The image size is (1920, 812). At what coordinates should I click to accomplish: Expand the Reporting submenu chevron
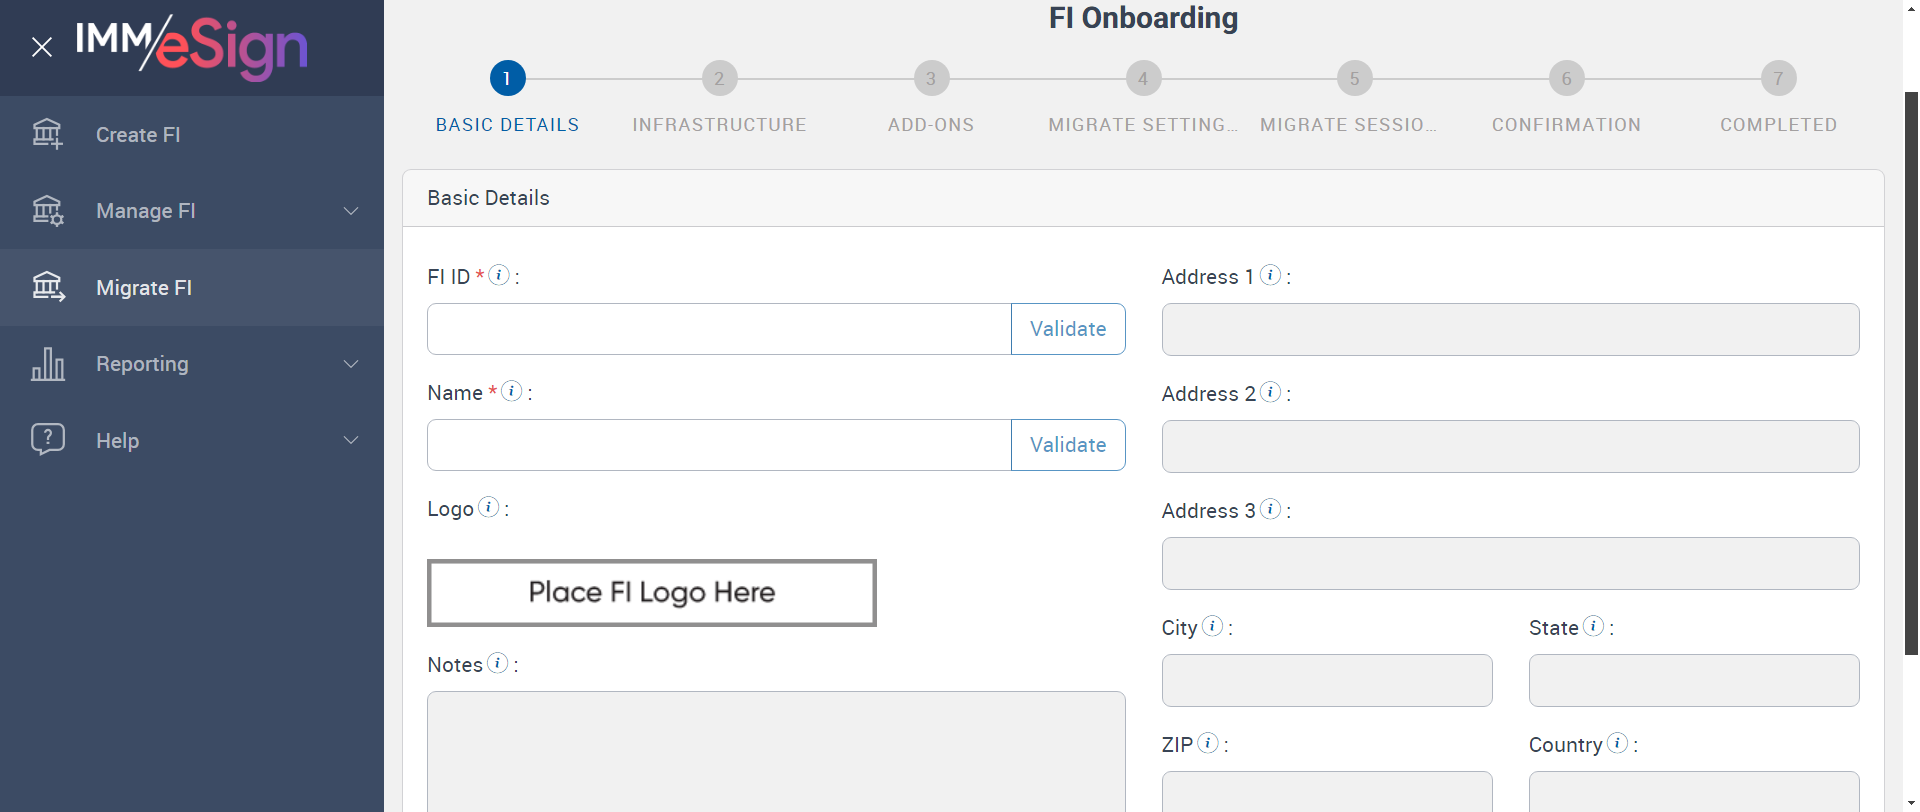tap(351, 364)
